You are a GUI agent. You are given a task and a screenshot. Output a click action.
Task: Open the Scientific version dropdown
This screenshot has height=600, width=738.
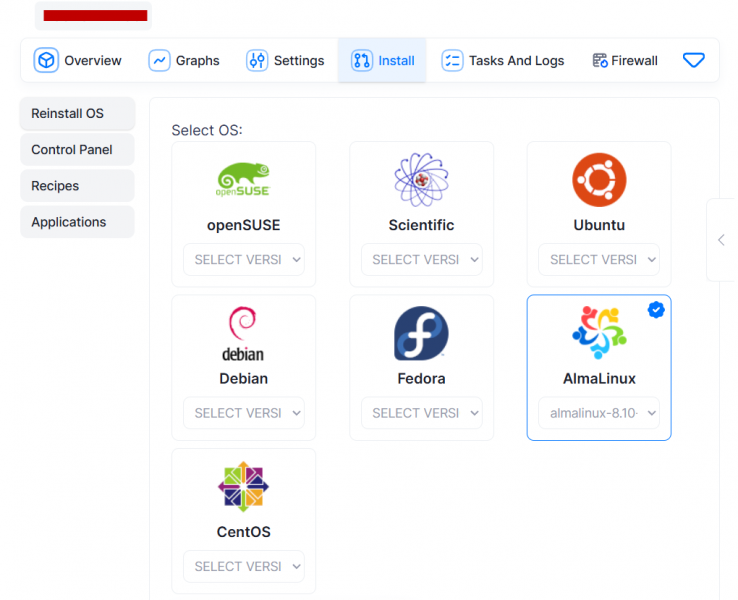pos(422,259)
